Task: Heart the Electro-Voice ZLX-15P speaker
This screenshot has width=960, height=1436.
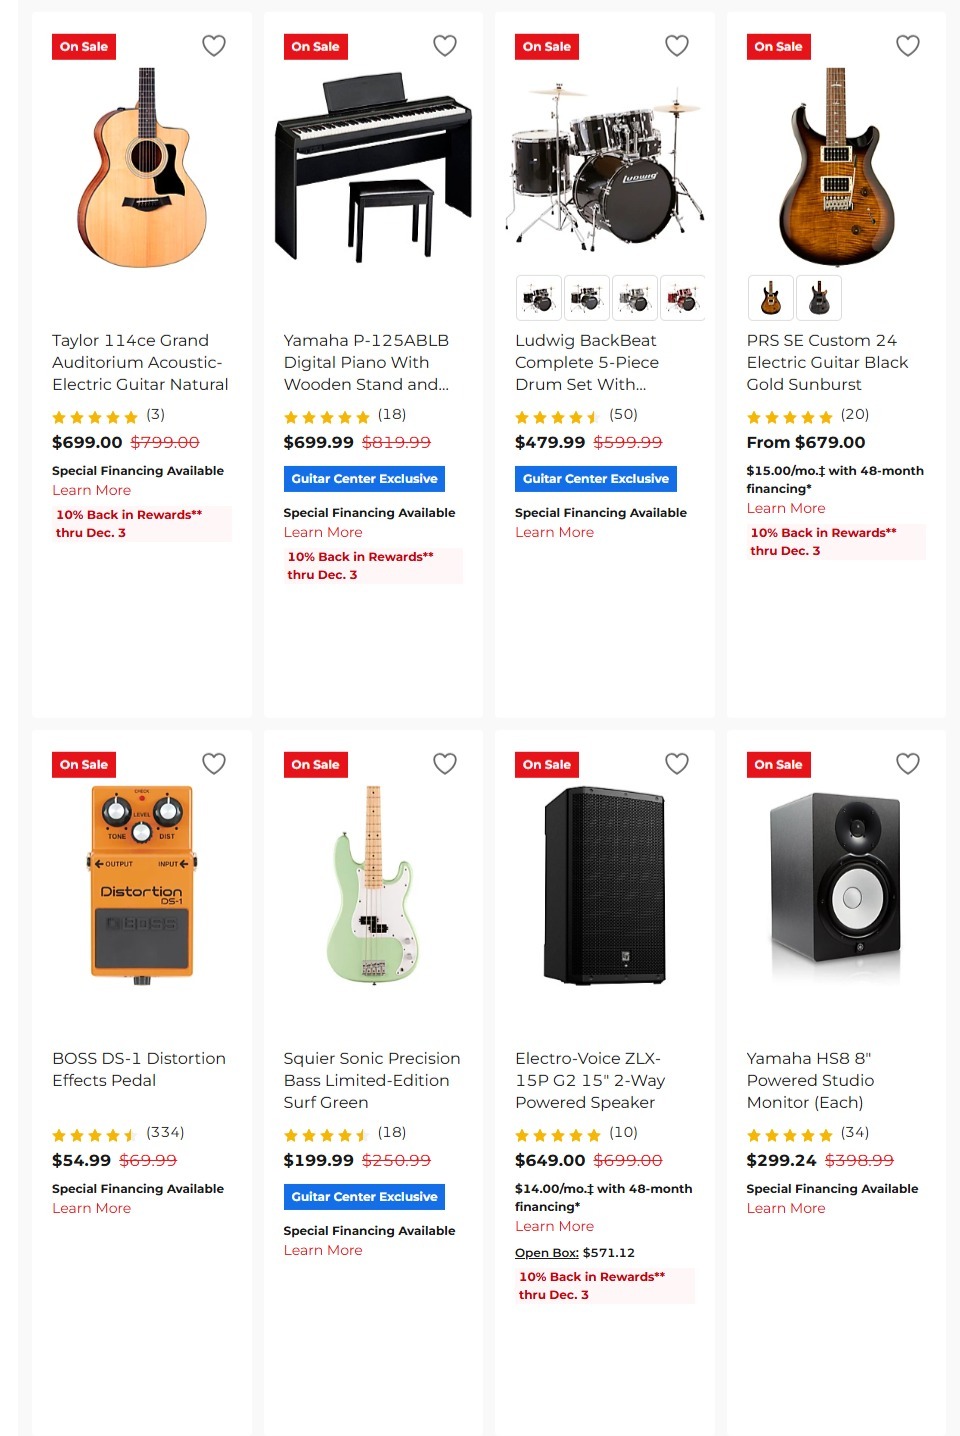Action: pos(676,763)
